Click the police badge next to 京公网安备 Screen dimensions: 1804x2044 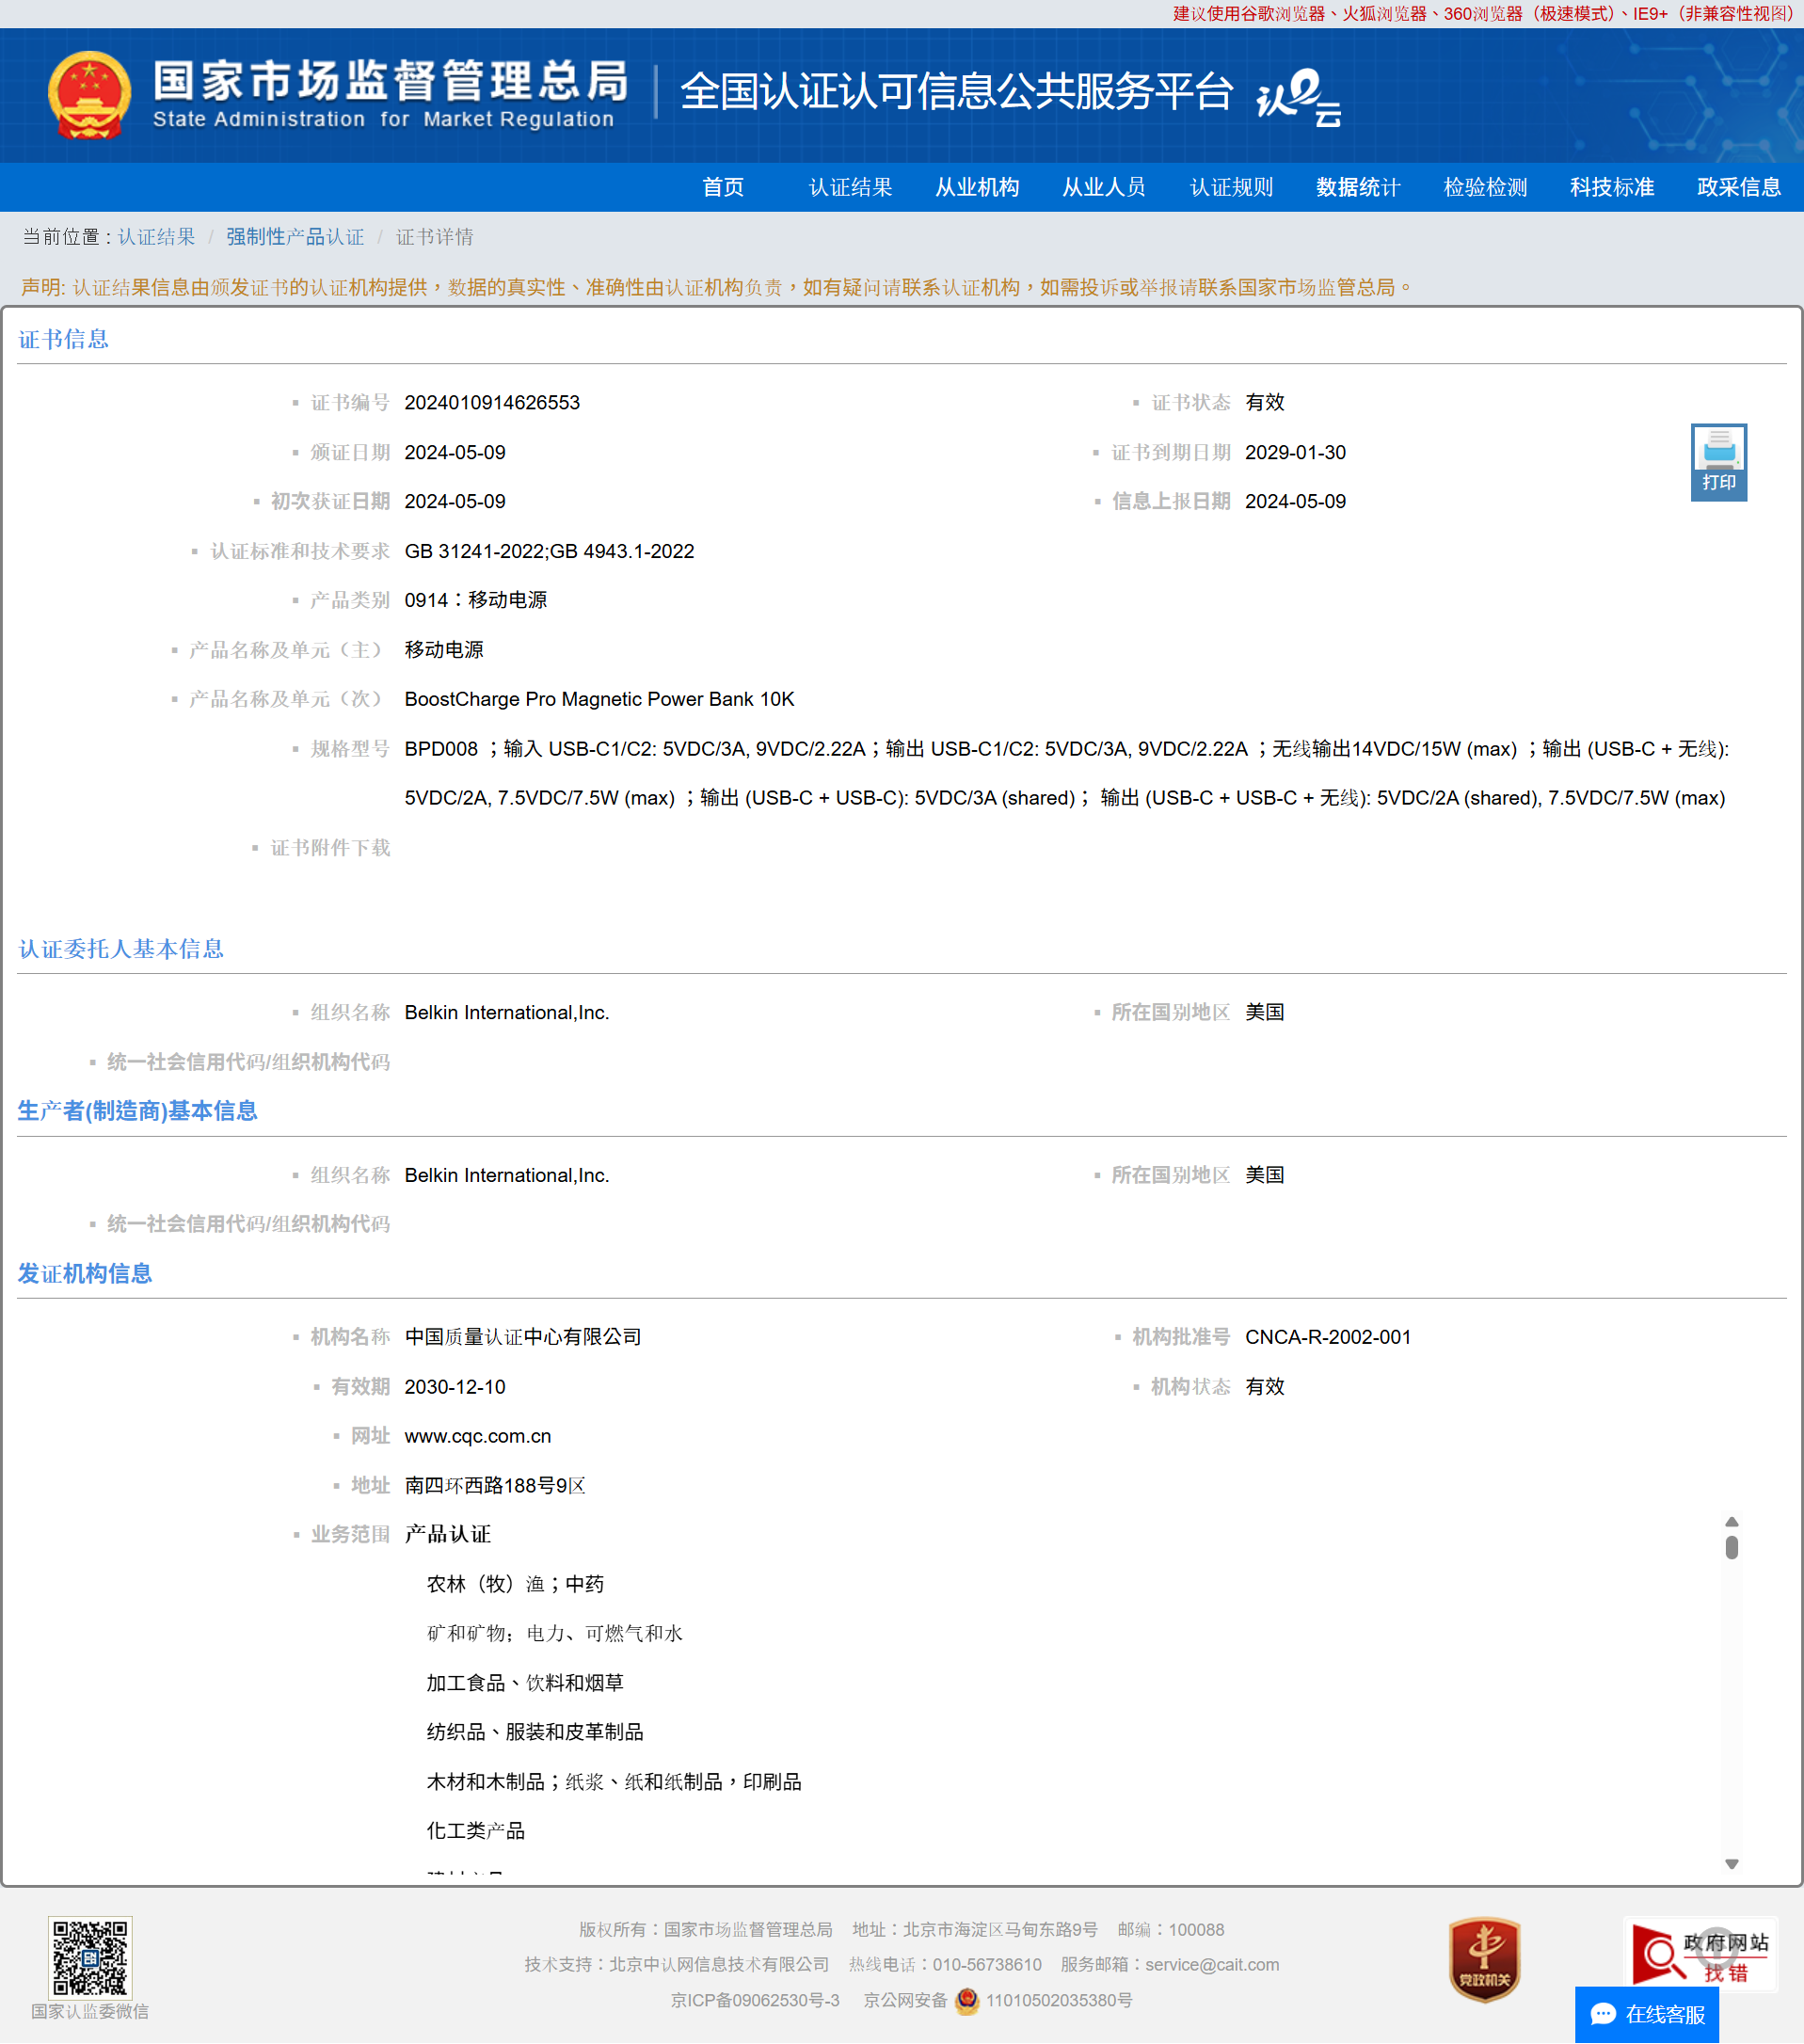point(967,2000)
